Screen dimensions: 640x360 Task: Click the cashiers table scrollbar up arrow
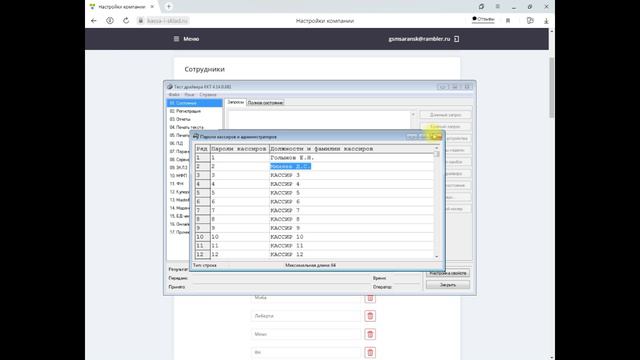click(437, 148)
